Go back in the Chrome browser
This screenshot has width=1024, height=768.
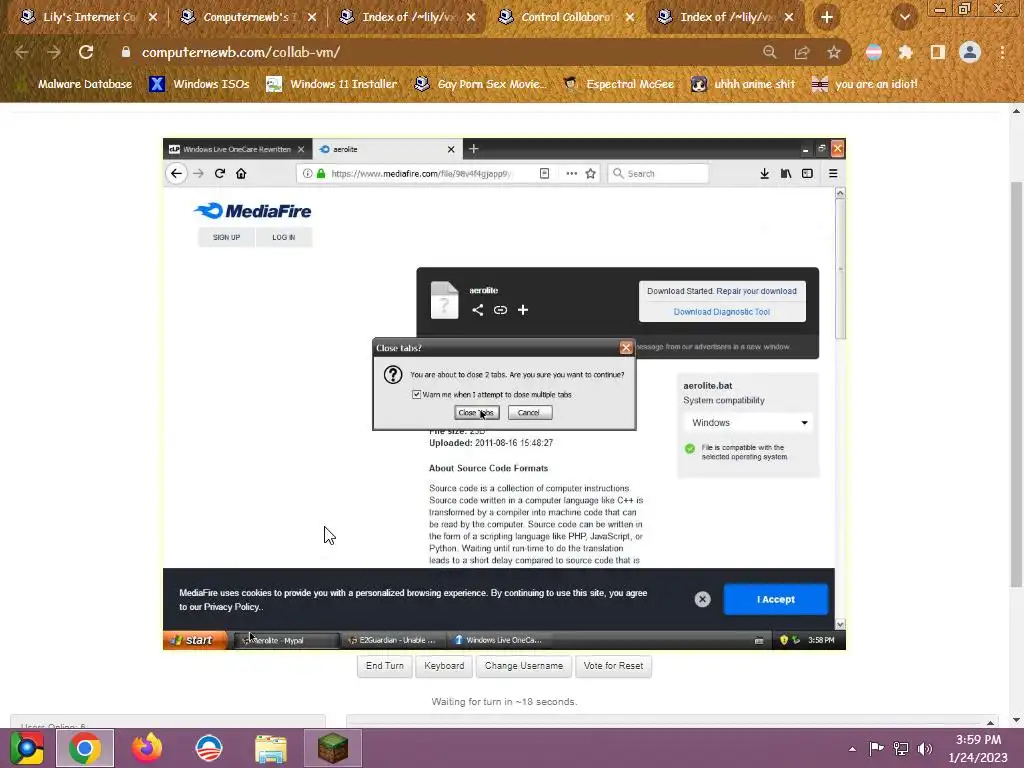tap(22, 52)
